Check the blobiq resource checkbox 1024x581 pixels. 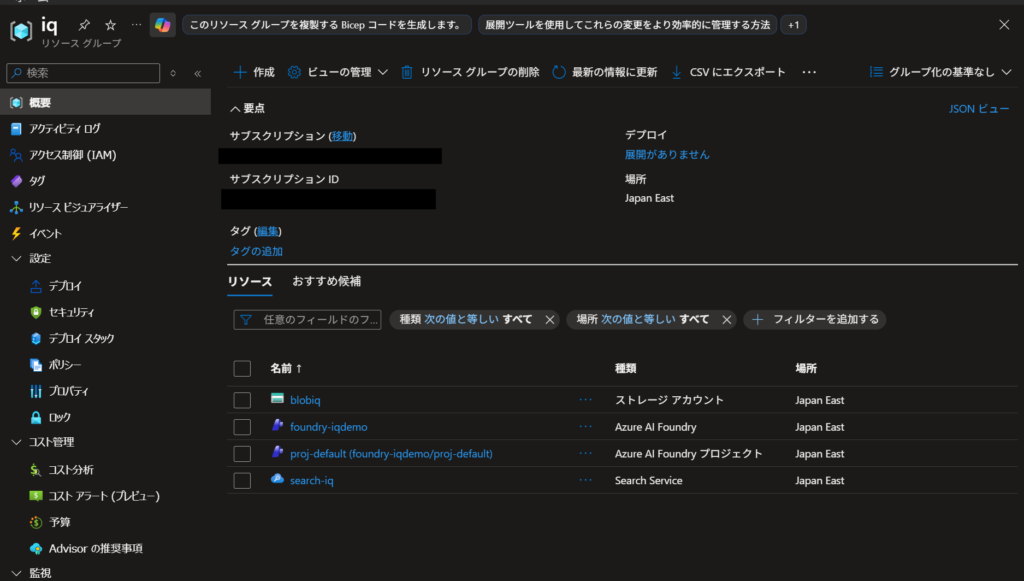click(242, 400)
